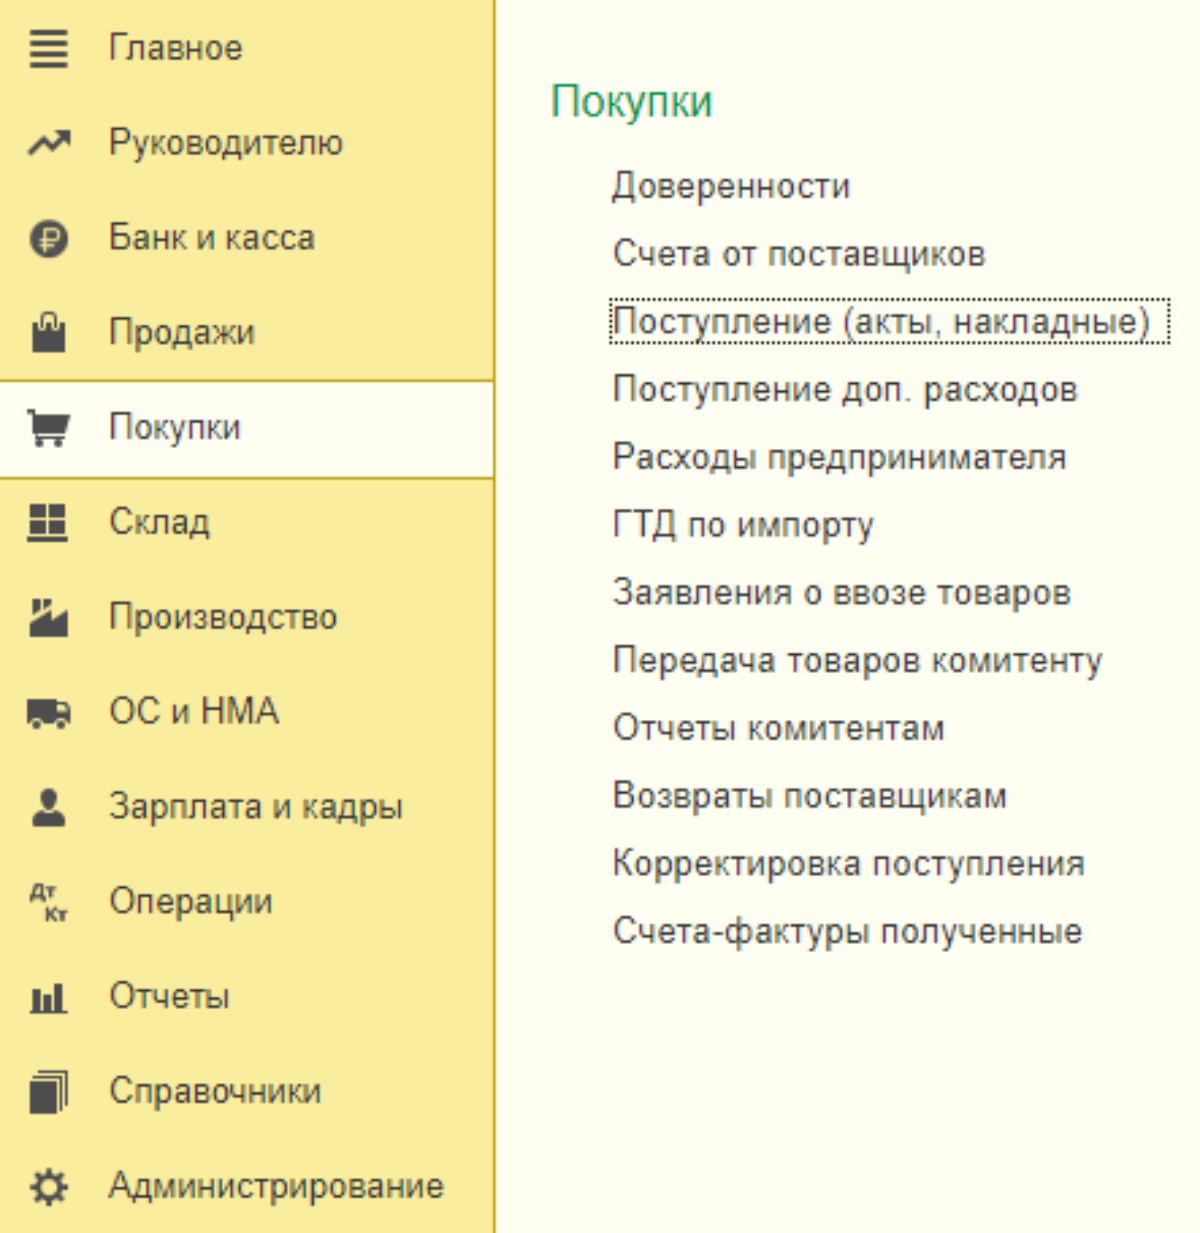The image size is (1200, 1233).
Task: Open Передача товаров комитенту
Action: pyautogui.click(x=857, y=660)
